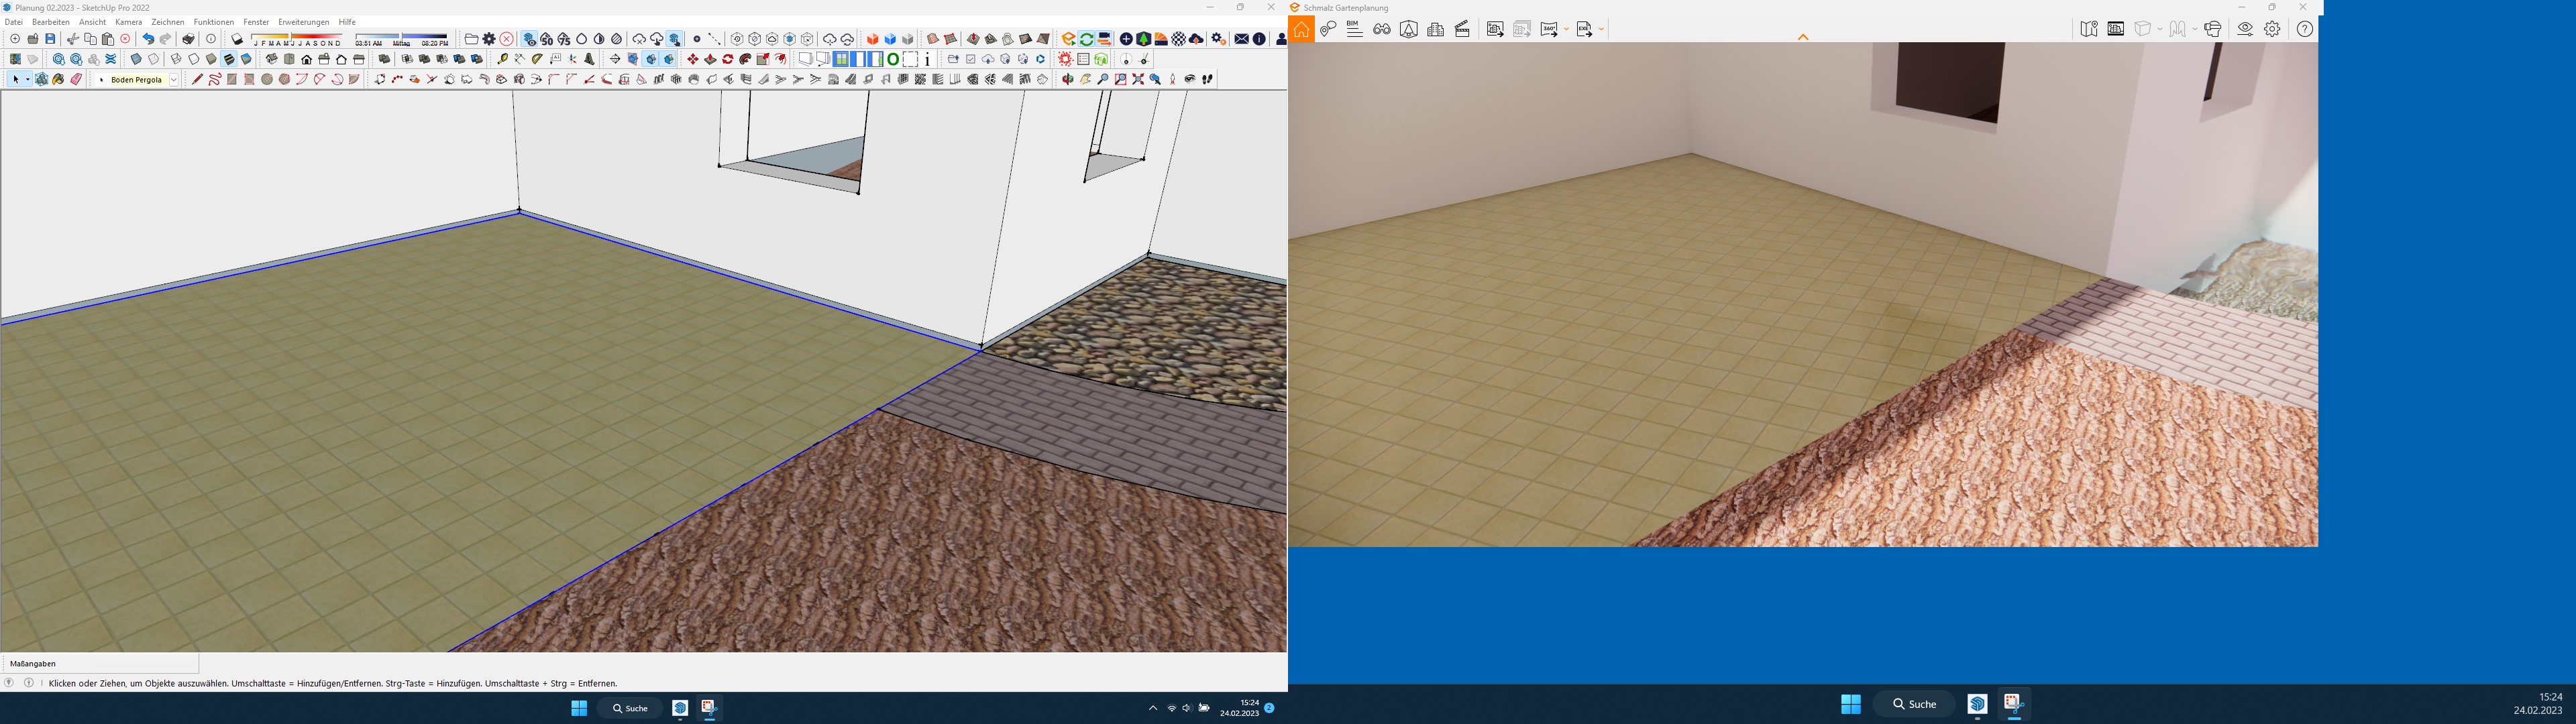Open Enscape BIM info panel
The image size is (2576, 724).
(1354, 29)
